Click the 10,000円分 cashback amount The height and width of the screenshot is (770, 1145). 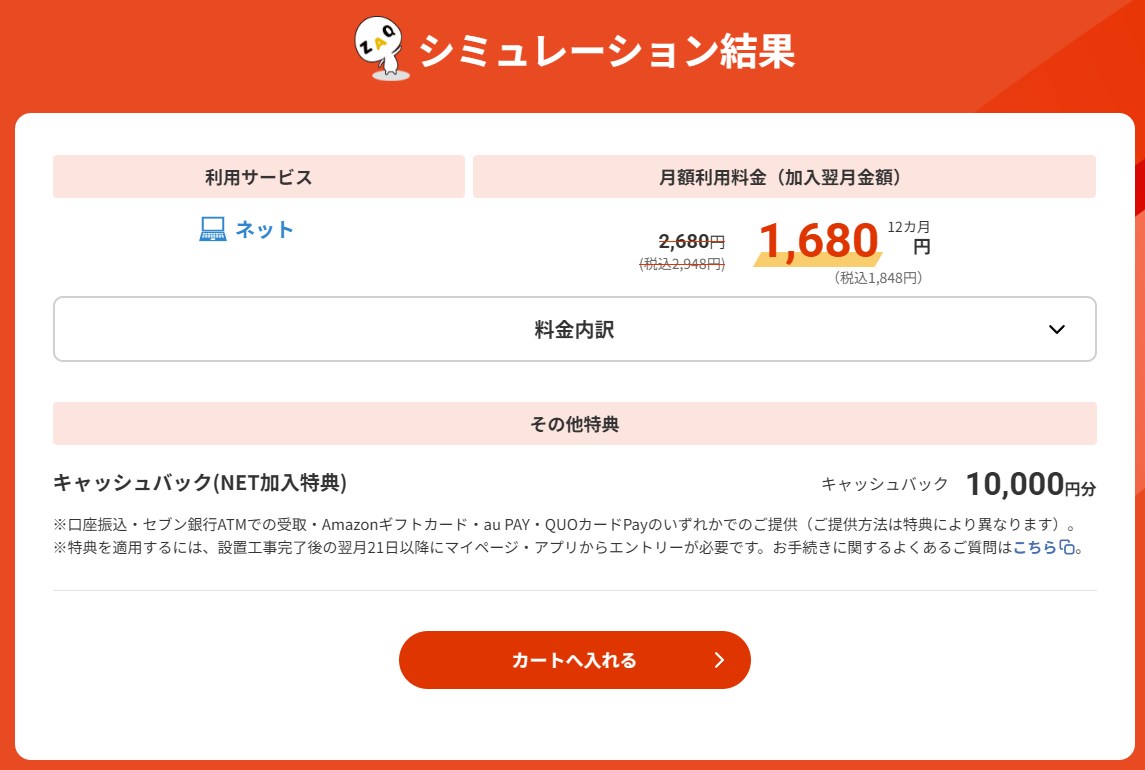pyautogui.click(x=1030, y=484)
